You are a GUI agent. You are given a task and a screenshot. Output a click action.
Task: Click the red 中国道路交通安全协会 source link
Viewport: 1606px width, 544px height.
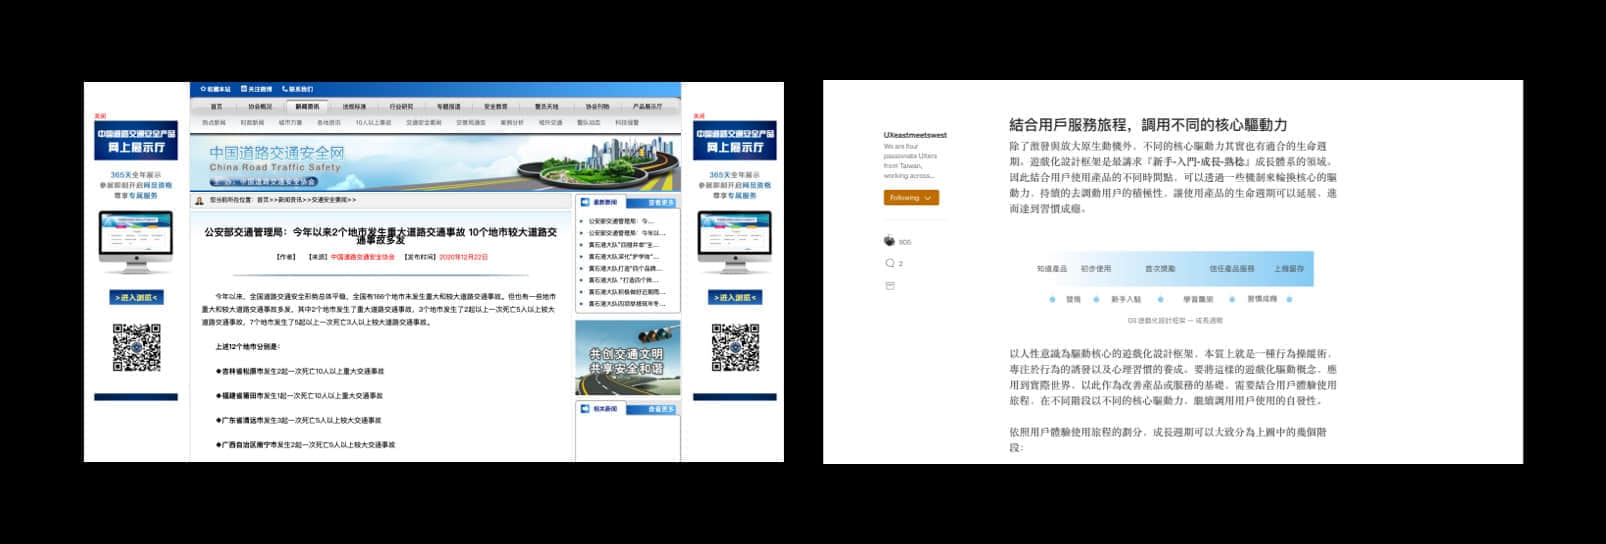click(362, 257)
